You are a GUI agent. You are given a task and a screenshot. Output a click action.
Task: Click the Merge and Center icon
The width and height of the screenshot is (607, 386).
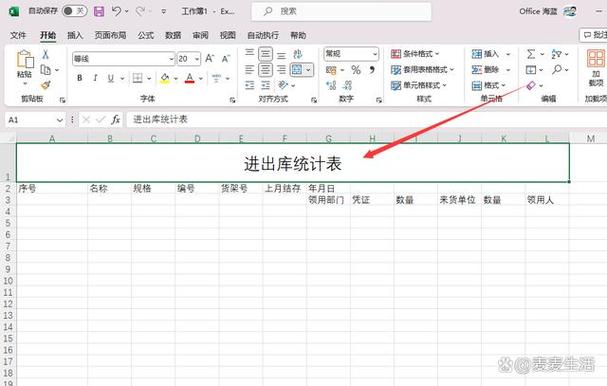point(297,70)
